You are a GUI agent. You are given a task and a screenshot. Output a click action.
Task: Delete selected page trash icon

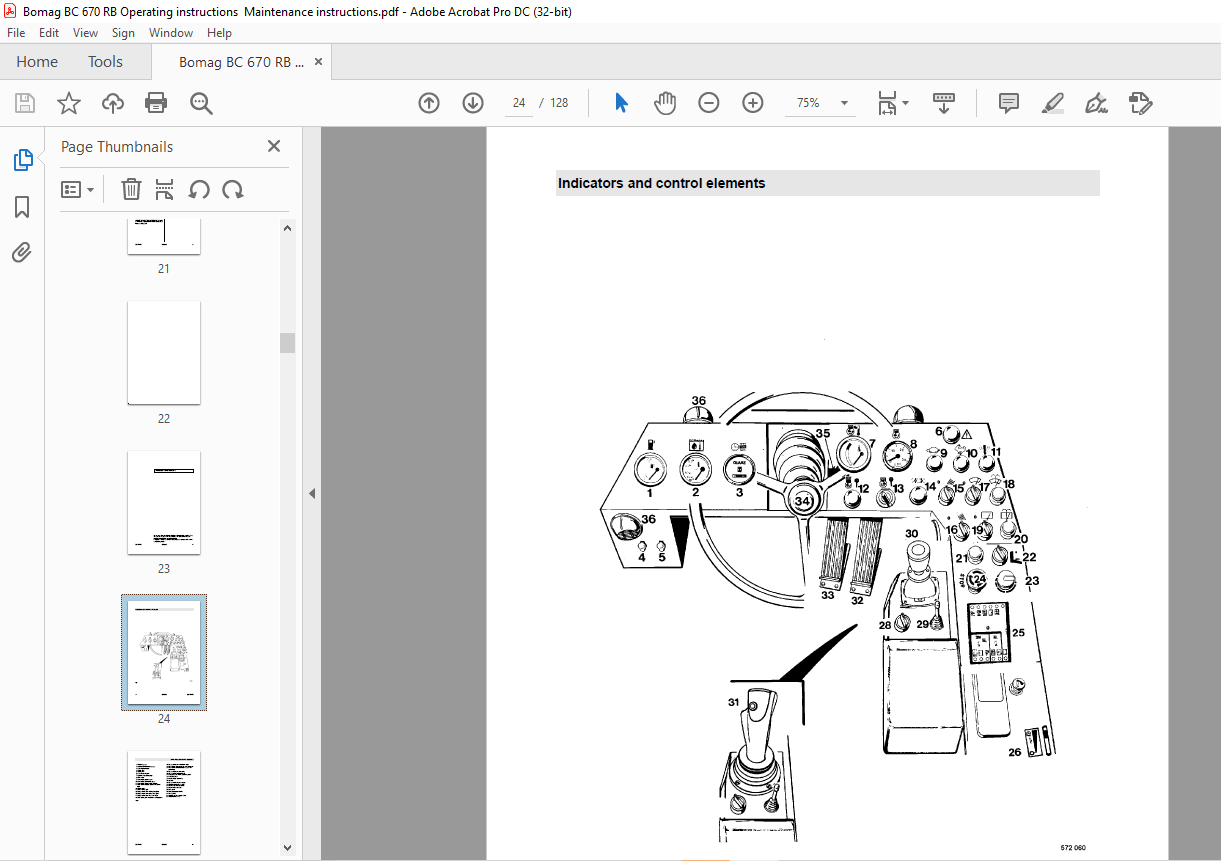pos(131,189)
